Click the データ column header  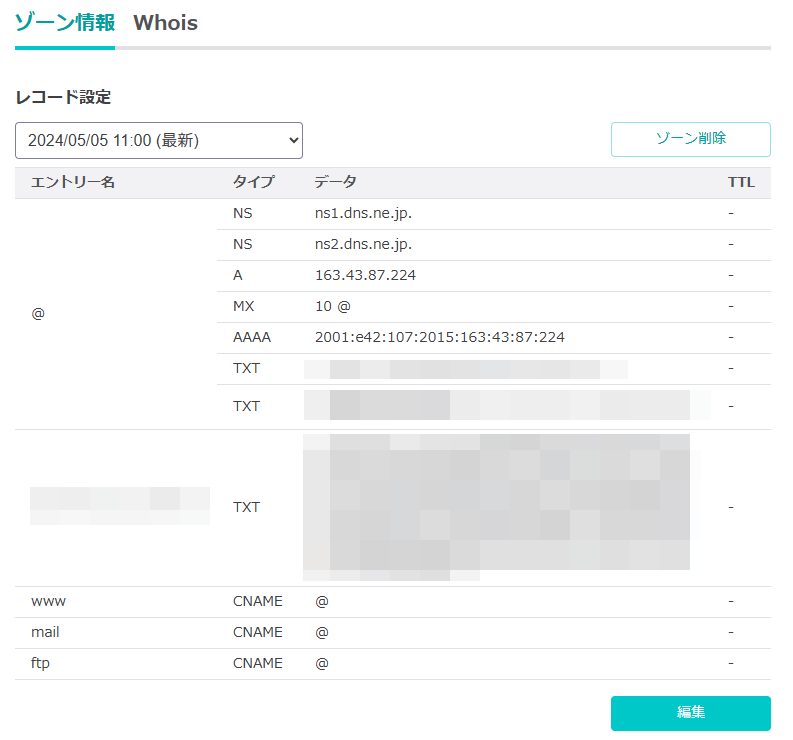(x=335, y=183)
